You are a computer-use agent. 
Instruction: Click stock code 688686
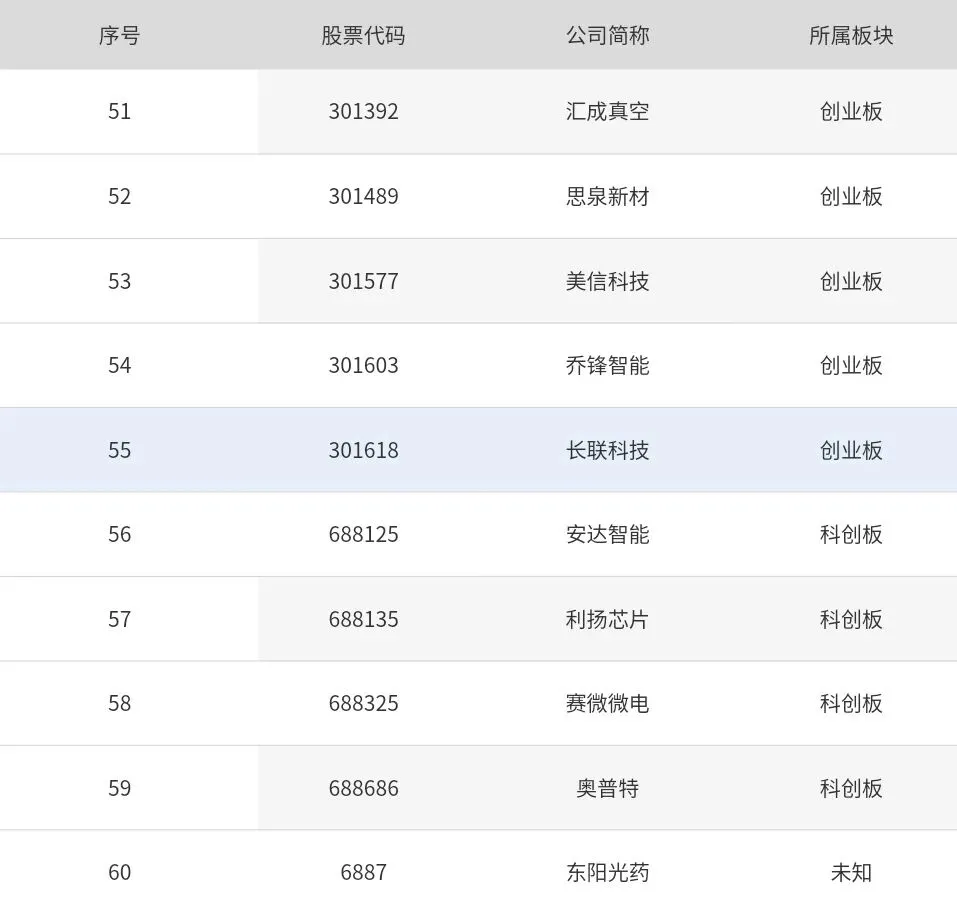tap(363, 788)
